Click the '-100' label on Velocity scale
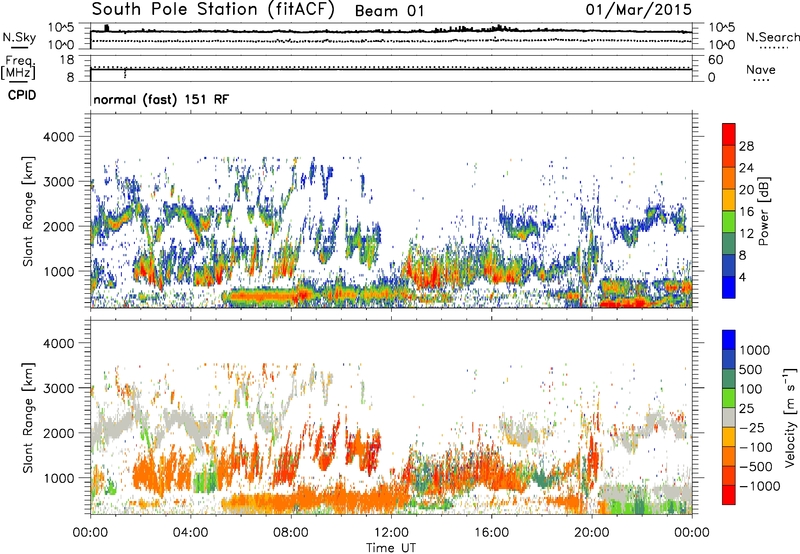The image size is (800, 554). [x=755, y=447]
